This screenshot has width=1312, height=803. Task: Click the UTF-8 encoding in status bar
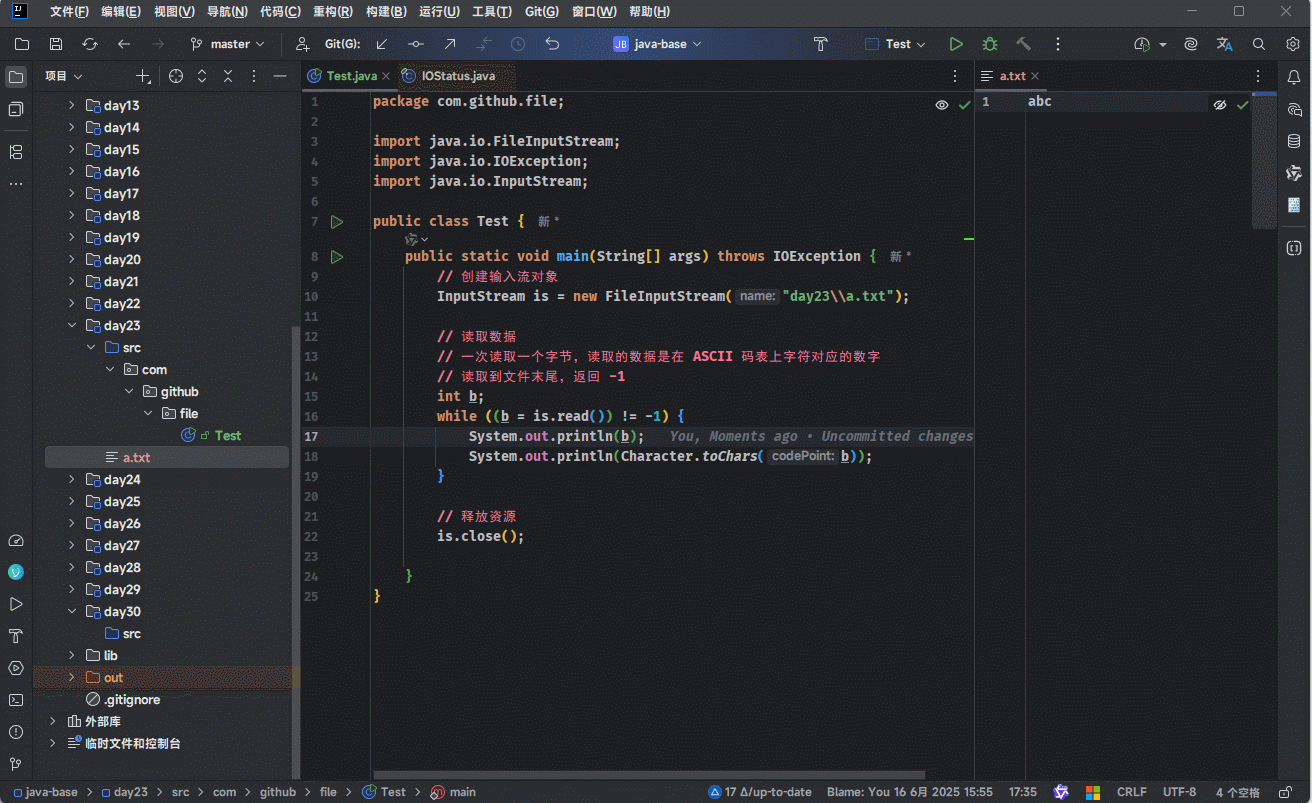tap(1179, 792)
